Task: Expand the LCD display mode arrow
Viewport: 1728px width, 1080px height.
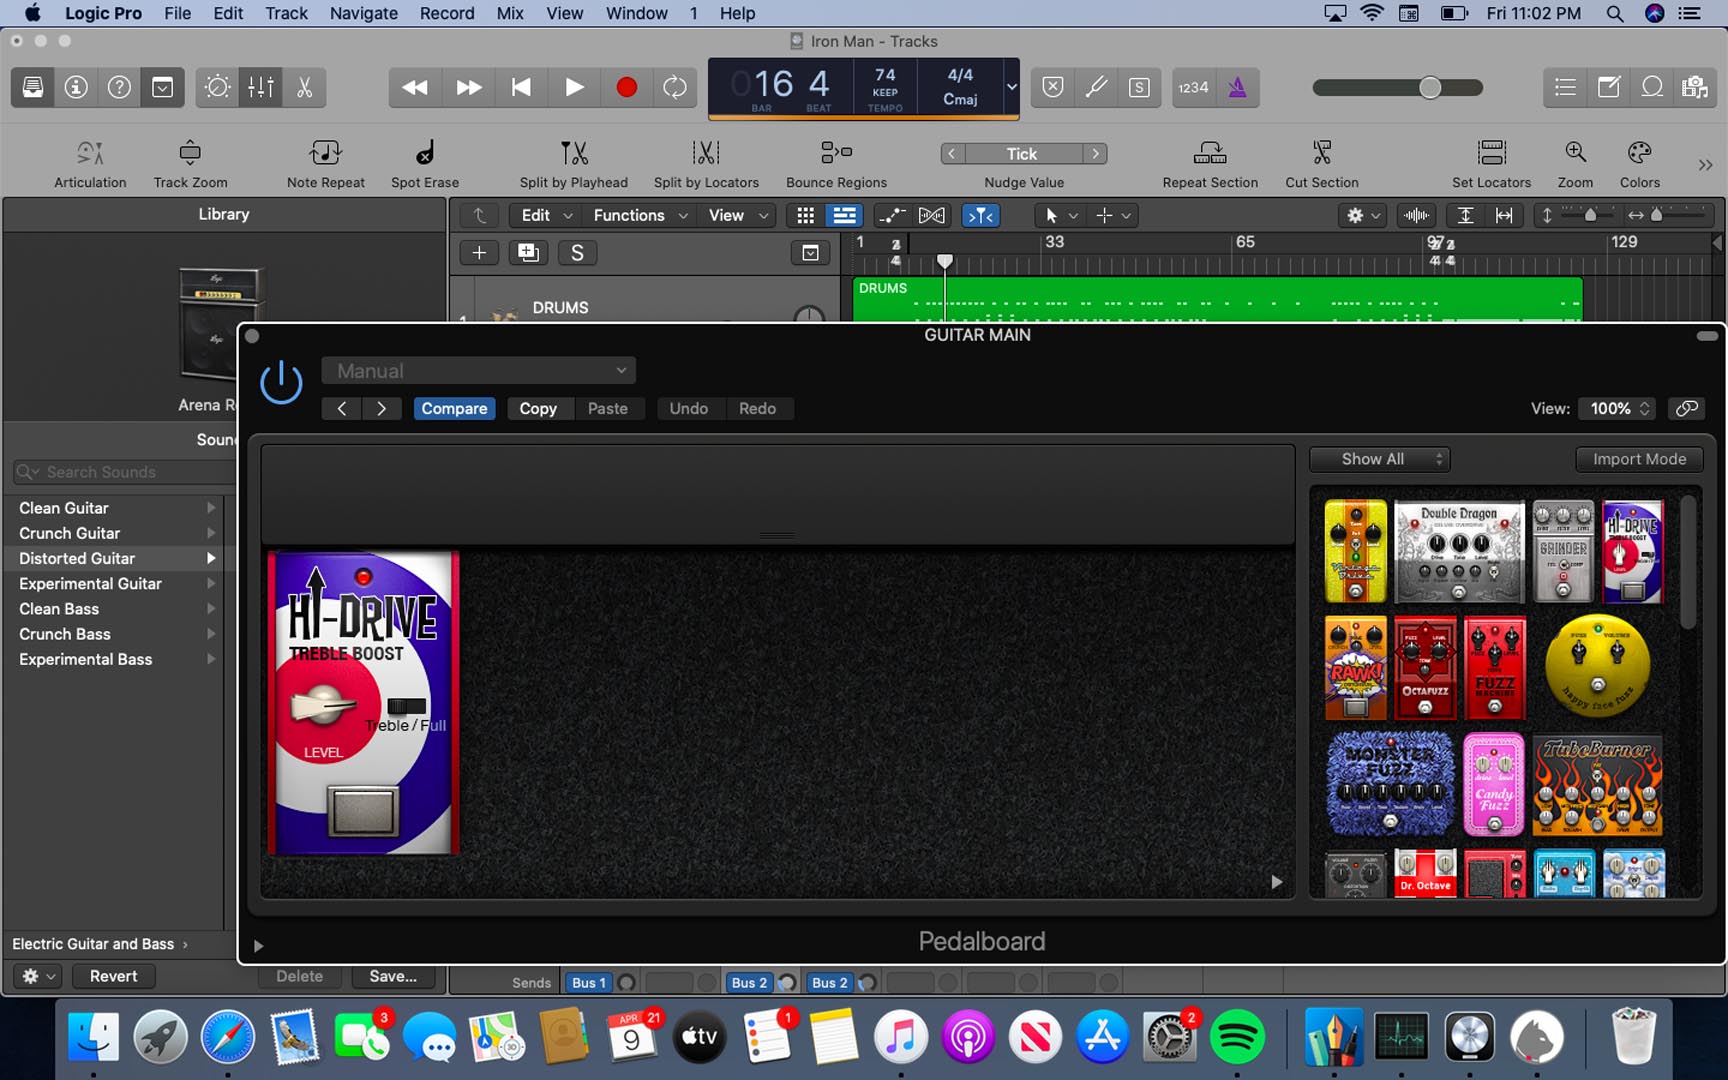Action: [x=1011, y=87]
